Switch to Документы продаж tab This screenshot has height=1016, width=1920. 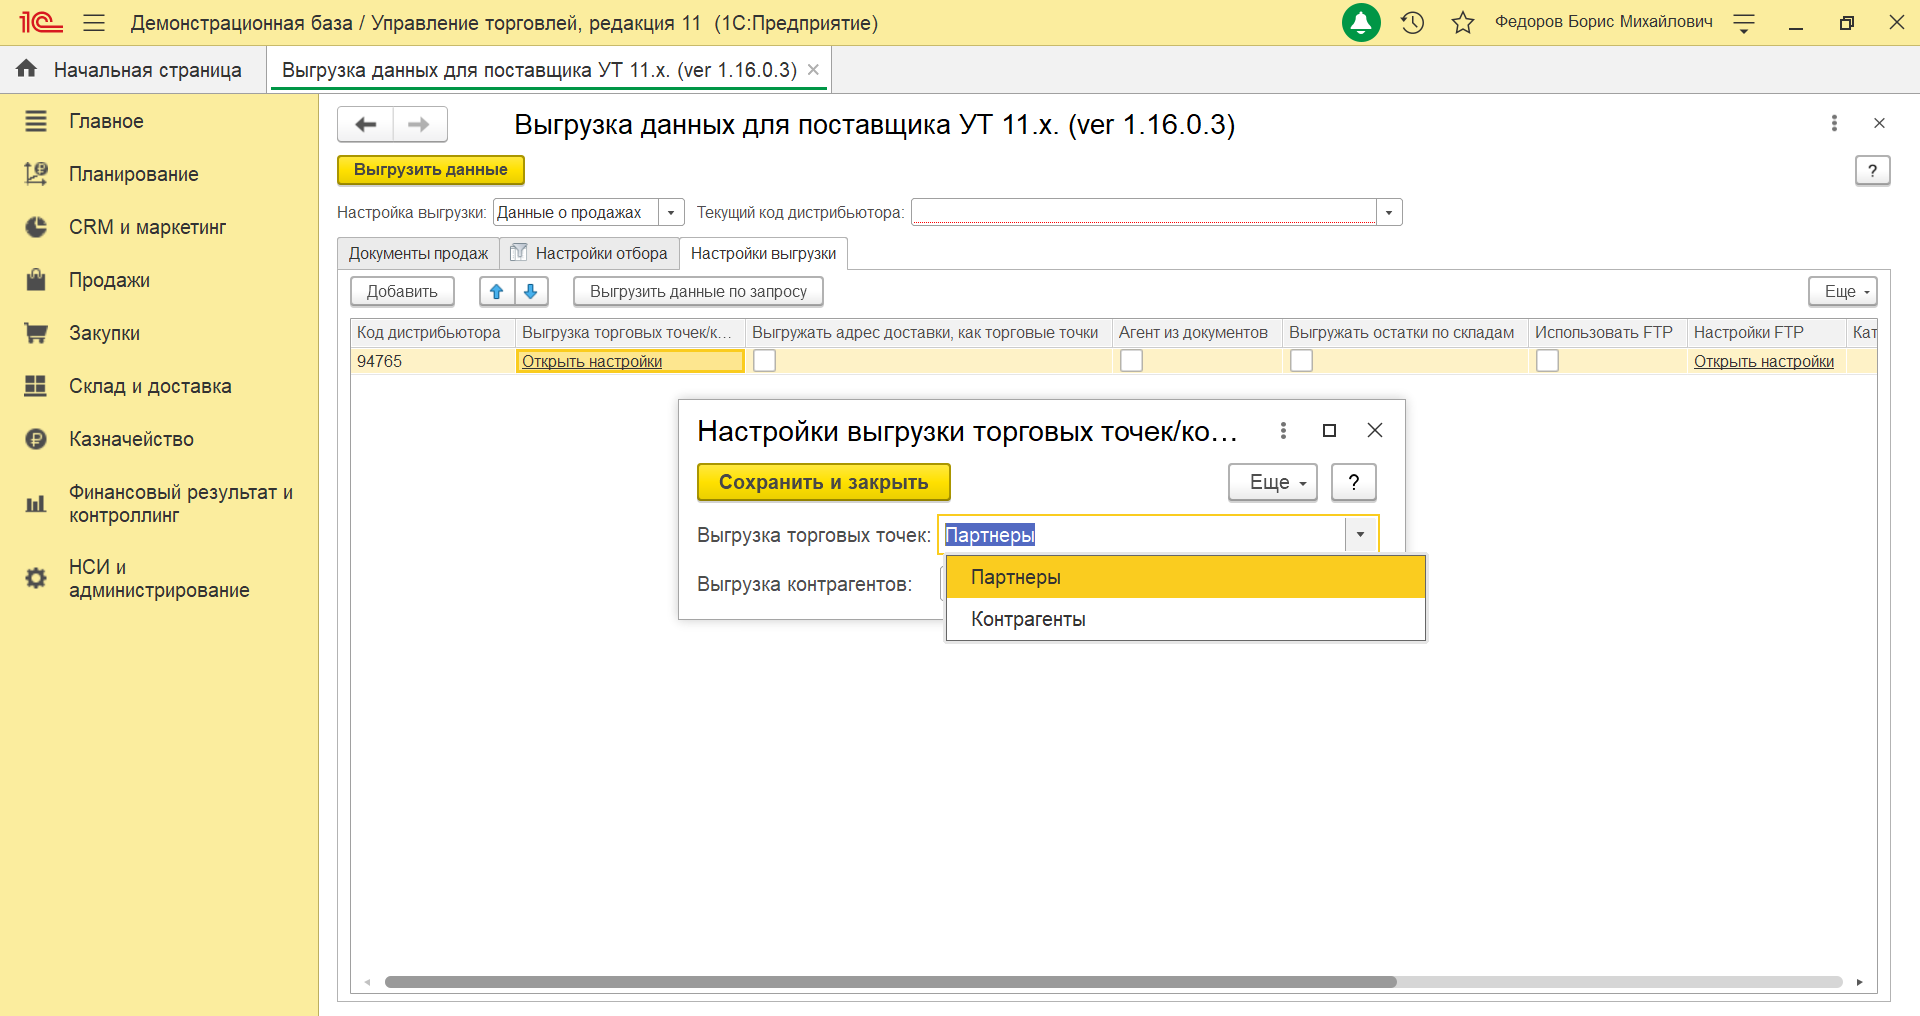point(418,254)
